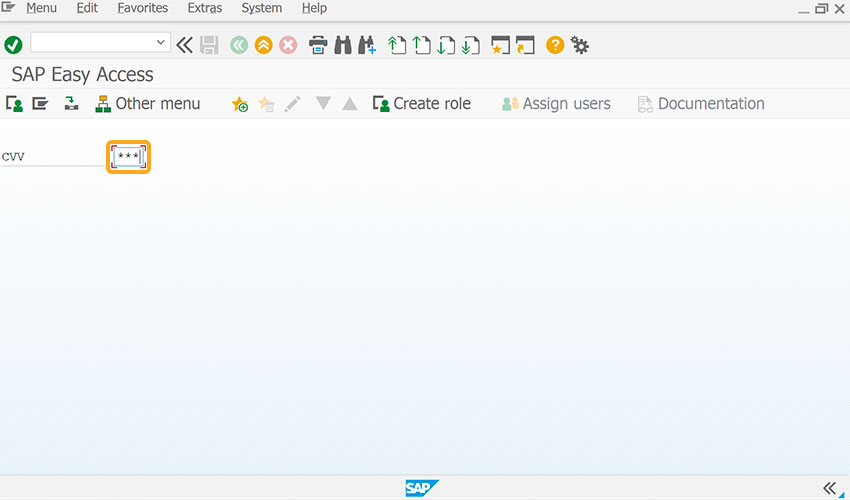Click the green Enter checkmark icon
Screen dimensions: 850x500
(13, 45)
